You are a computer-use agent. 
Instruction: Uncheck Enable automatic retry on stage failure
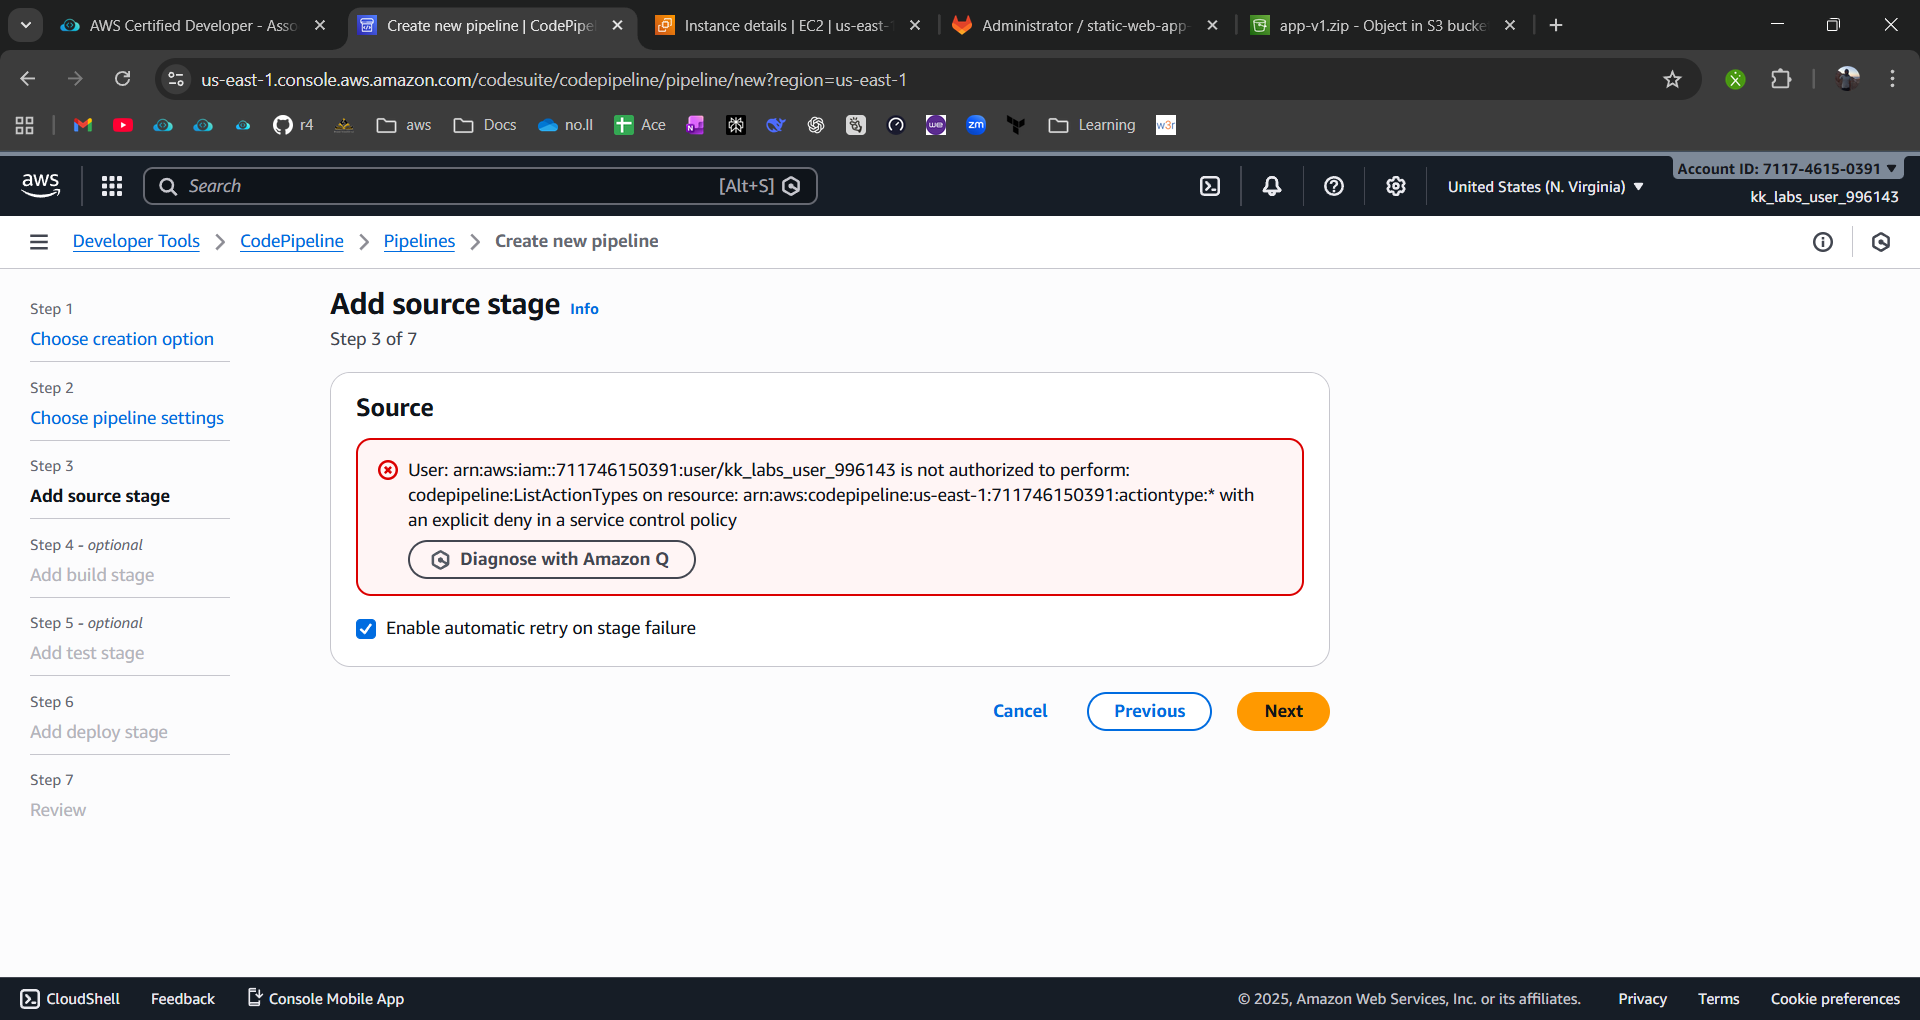click(366, 628)
